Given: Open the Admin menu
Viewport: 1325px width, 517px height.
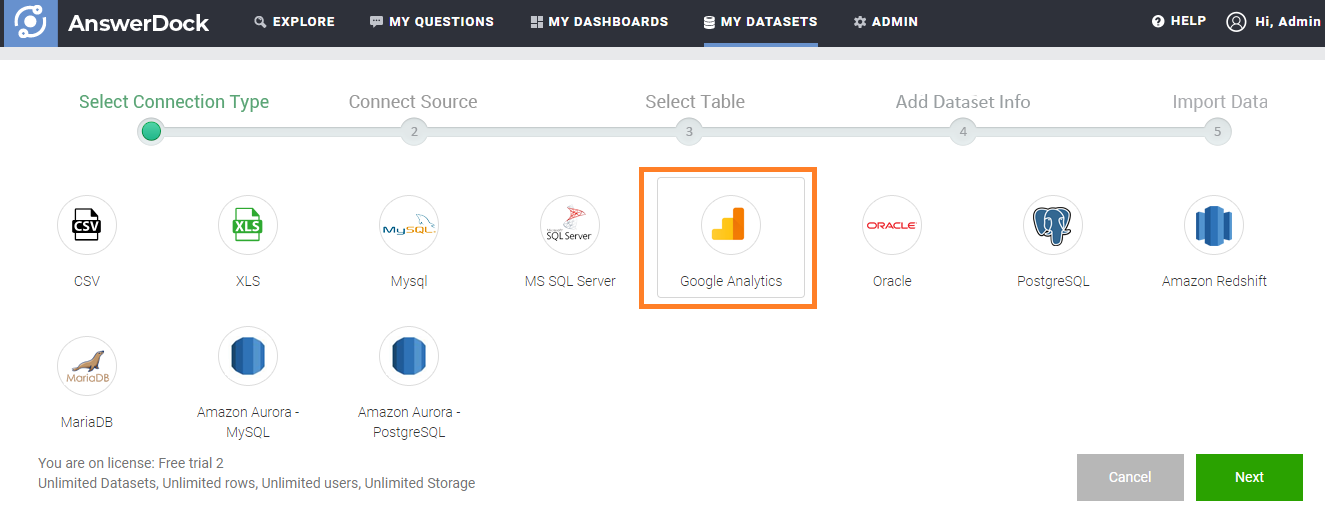Looking at the screenshot, I should point(885,22).
